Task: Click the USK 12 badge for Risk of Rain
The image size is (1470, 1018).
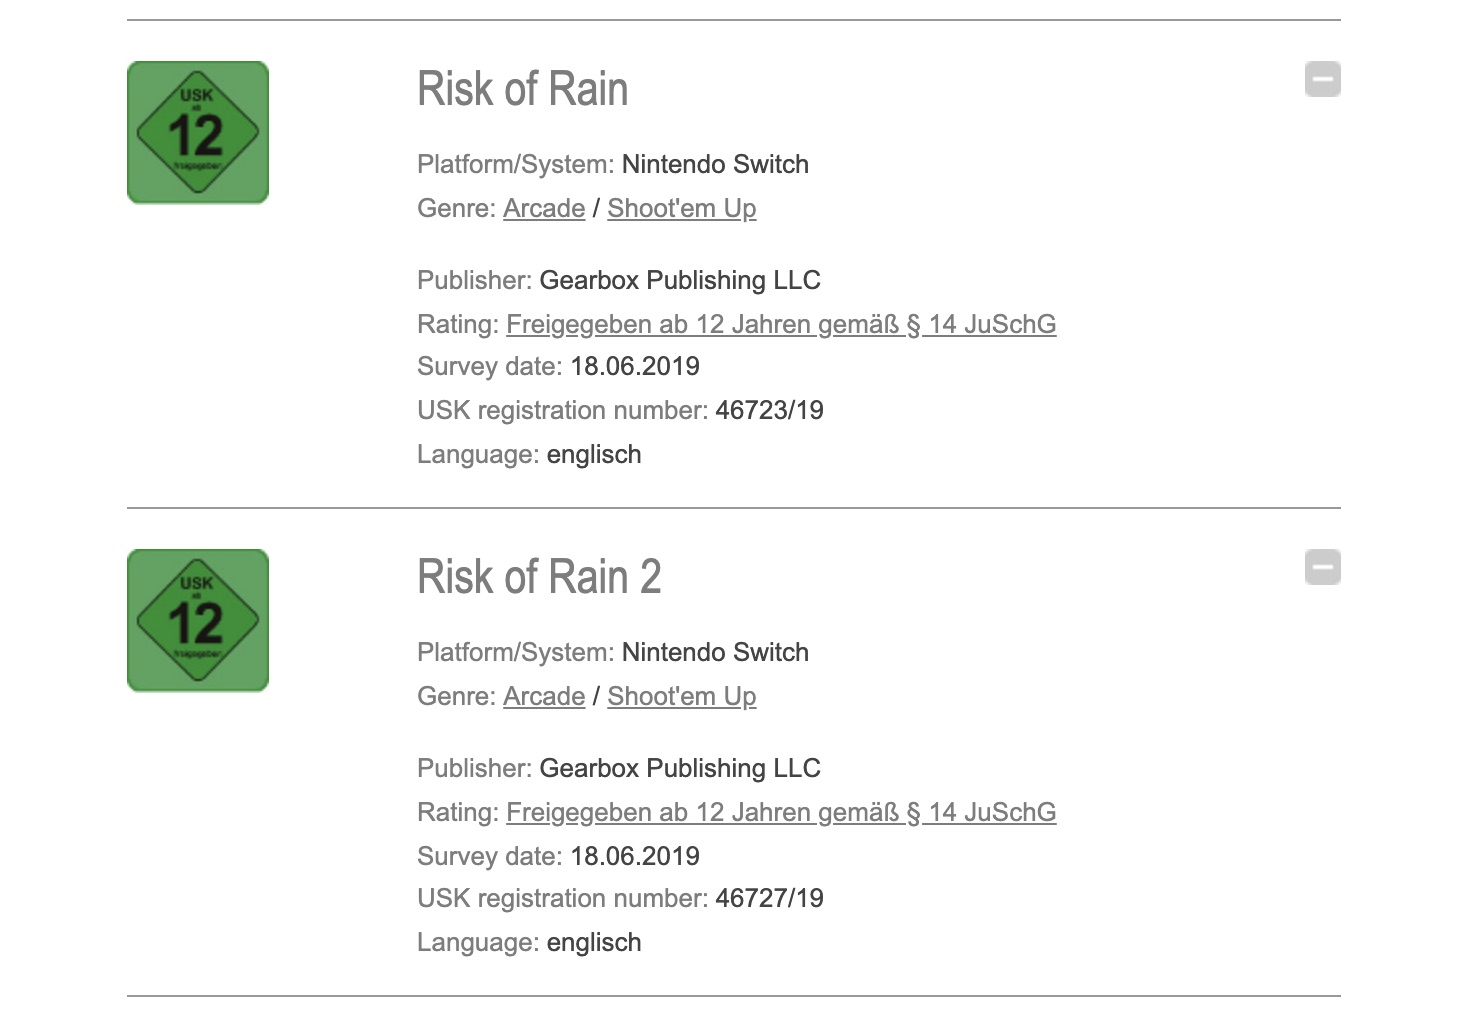Action: pos(198,132)
